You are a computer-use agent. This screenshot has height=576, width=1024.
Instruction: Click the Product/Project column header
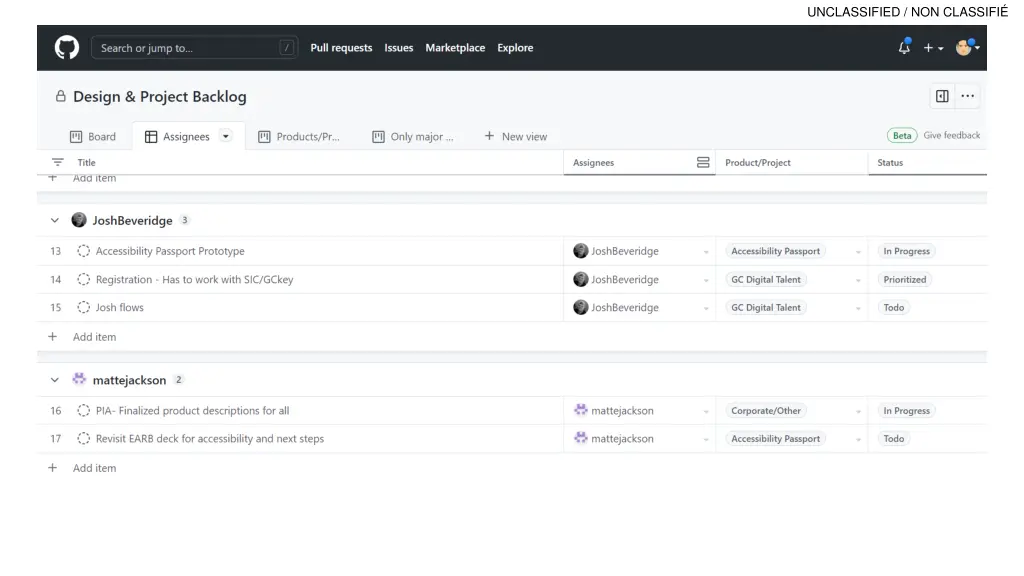(758, 163)
